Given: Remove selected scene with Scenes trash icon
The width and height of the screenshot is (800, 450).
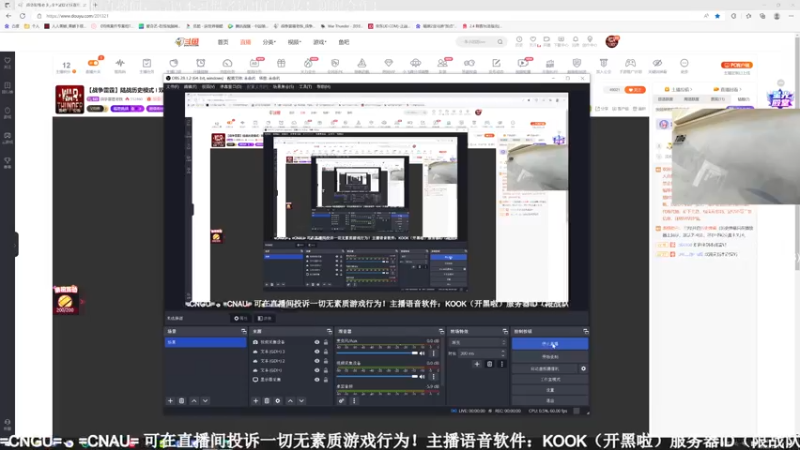Looking at the screenshot, I should [182, 401].
